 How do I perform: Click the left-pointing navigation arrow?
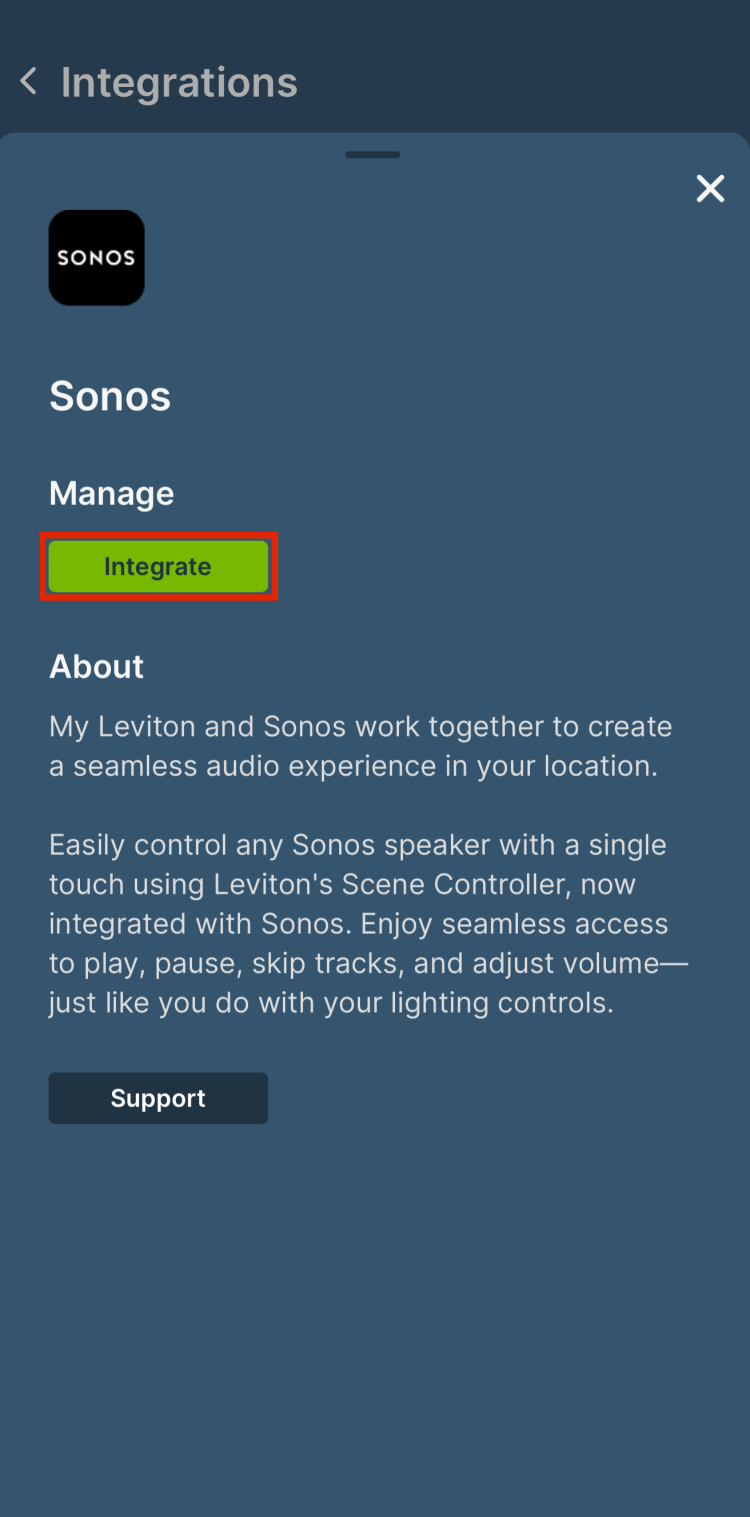(x=29, y=82)
